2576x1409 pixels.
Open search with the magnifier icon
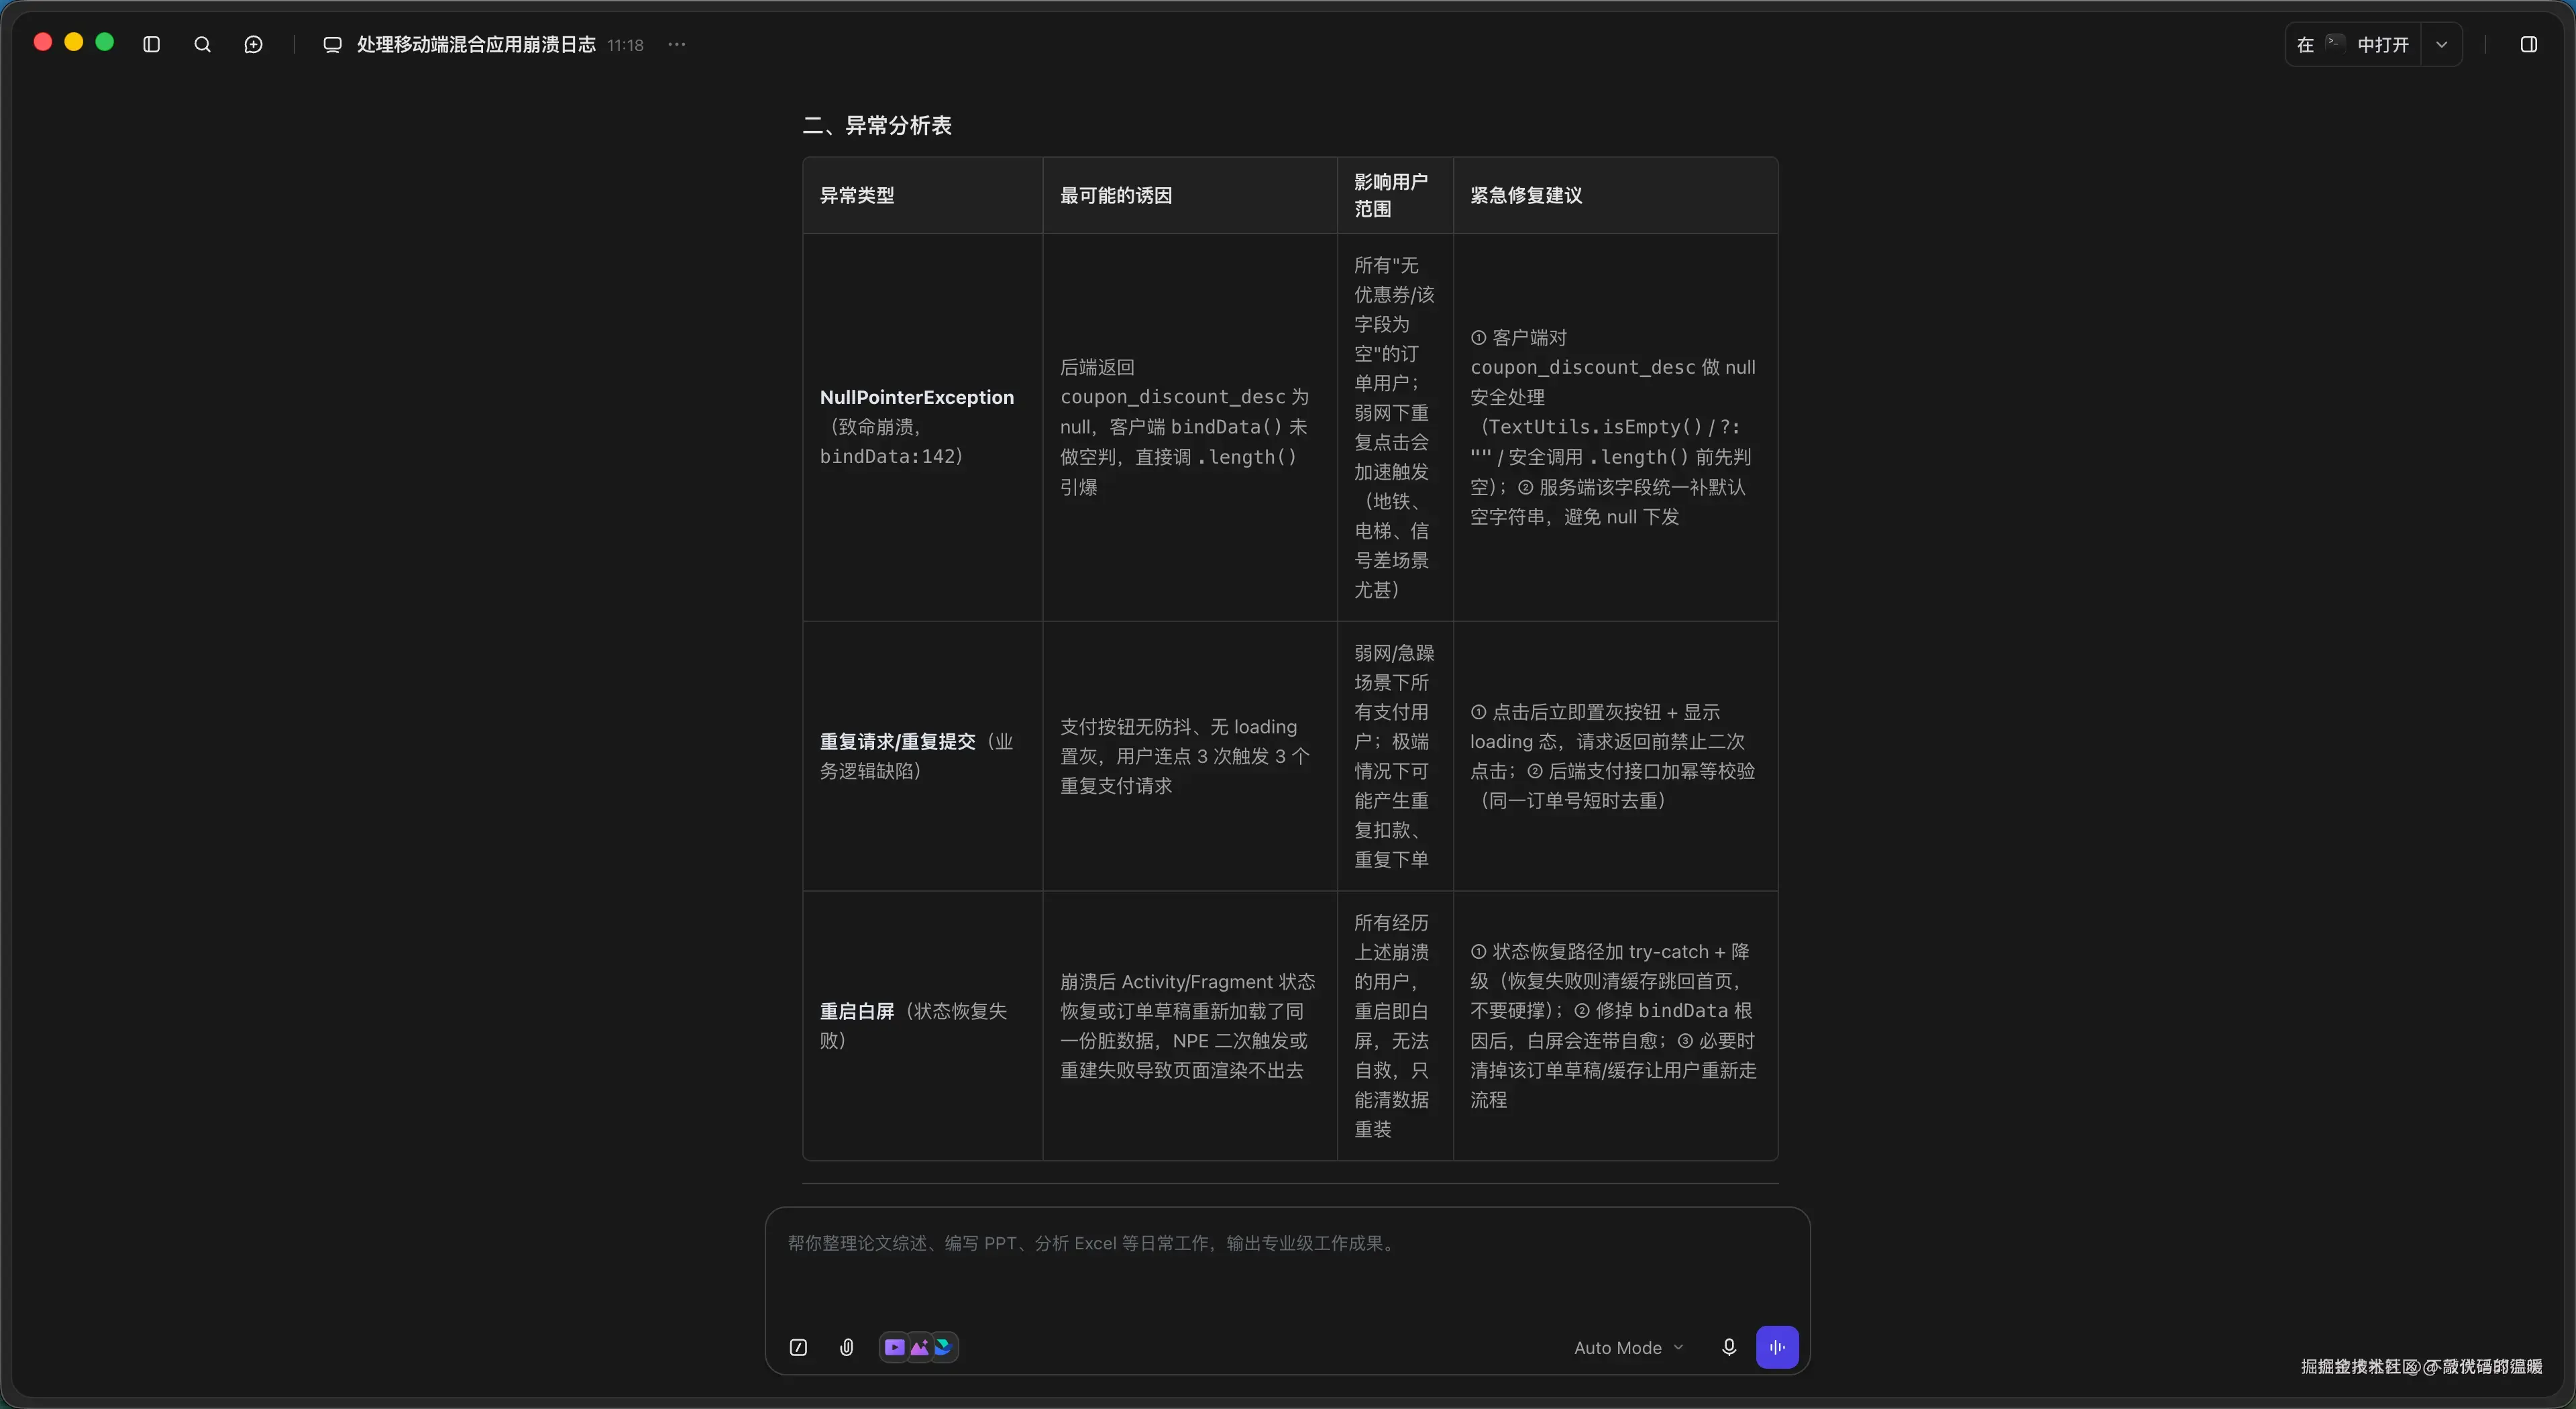coord(202,44)
